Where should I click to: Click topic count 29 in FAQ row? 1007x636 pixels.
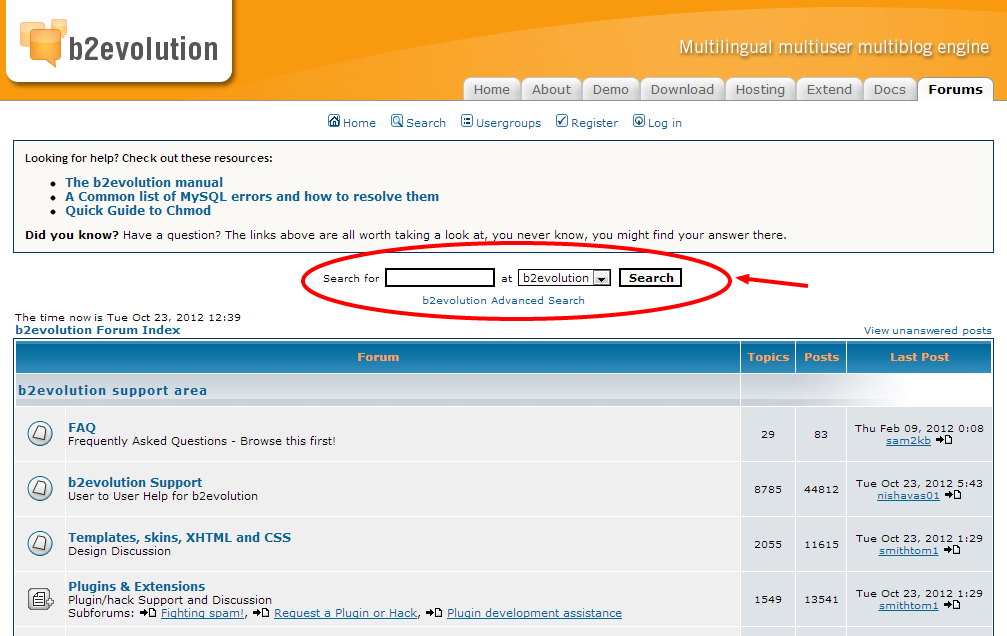tap(768, 434)
